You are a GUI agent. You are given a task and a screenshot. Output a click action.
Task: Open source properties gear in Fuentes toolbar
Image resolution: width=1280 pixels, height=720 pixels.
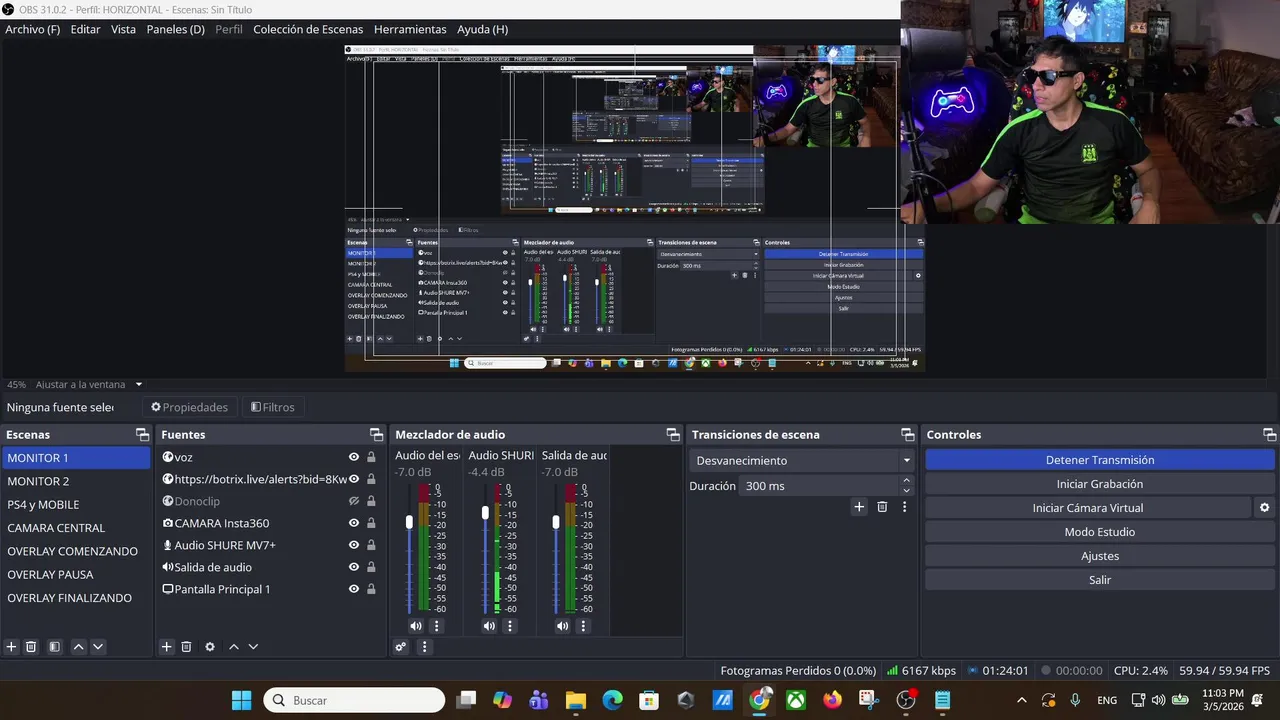point(210,647)
